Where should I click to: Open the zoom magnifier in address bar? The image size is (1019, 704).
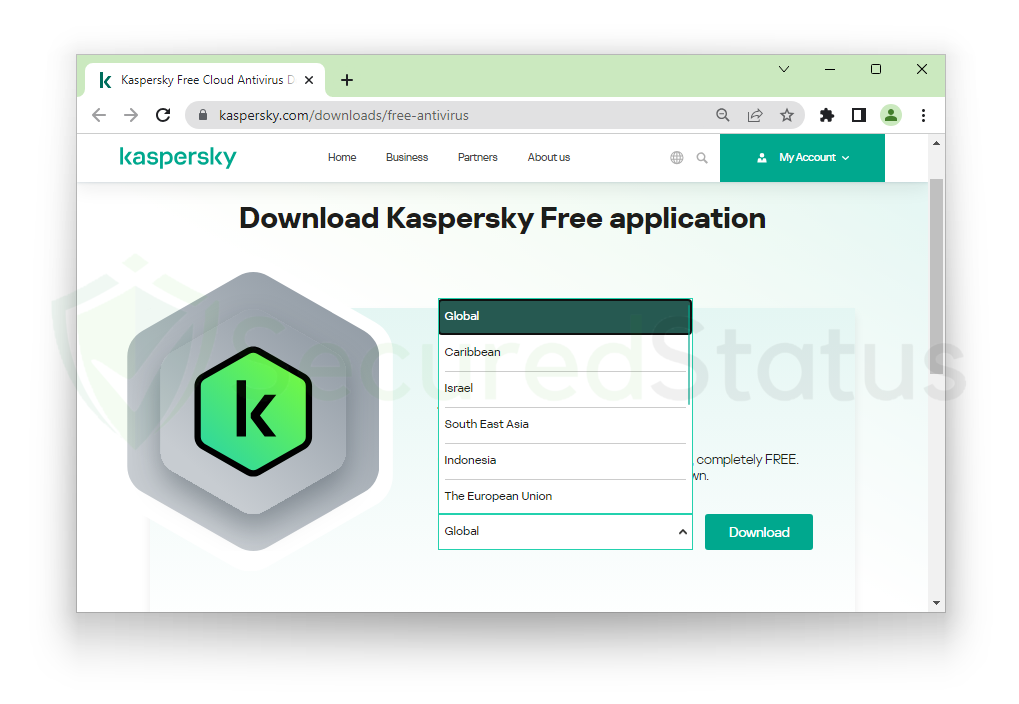[x=723, y=115]
